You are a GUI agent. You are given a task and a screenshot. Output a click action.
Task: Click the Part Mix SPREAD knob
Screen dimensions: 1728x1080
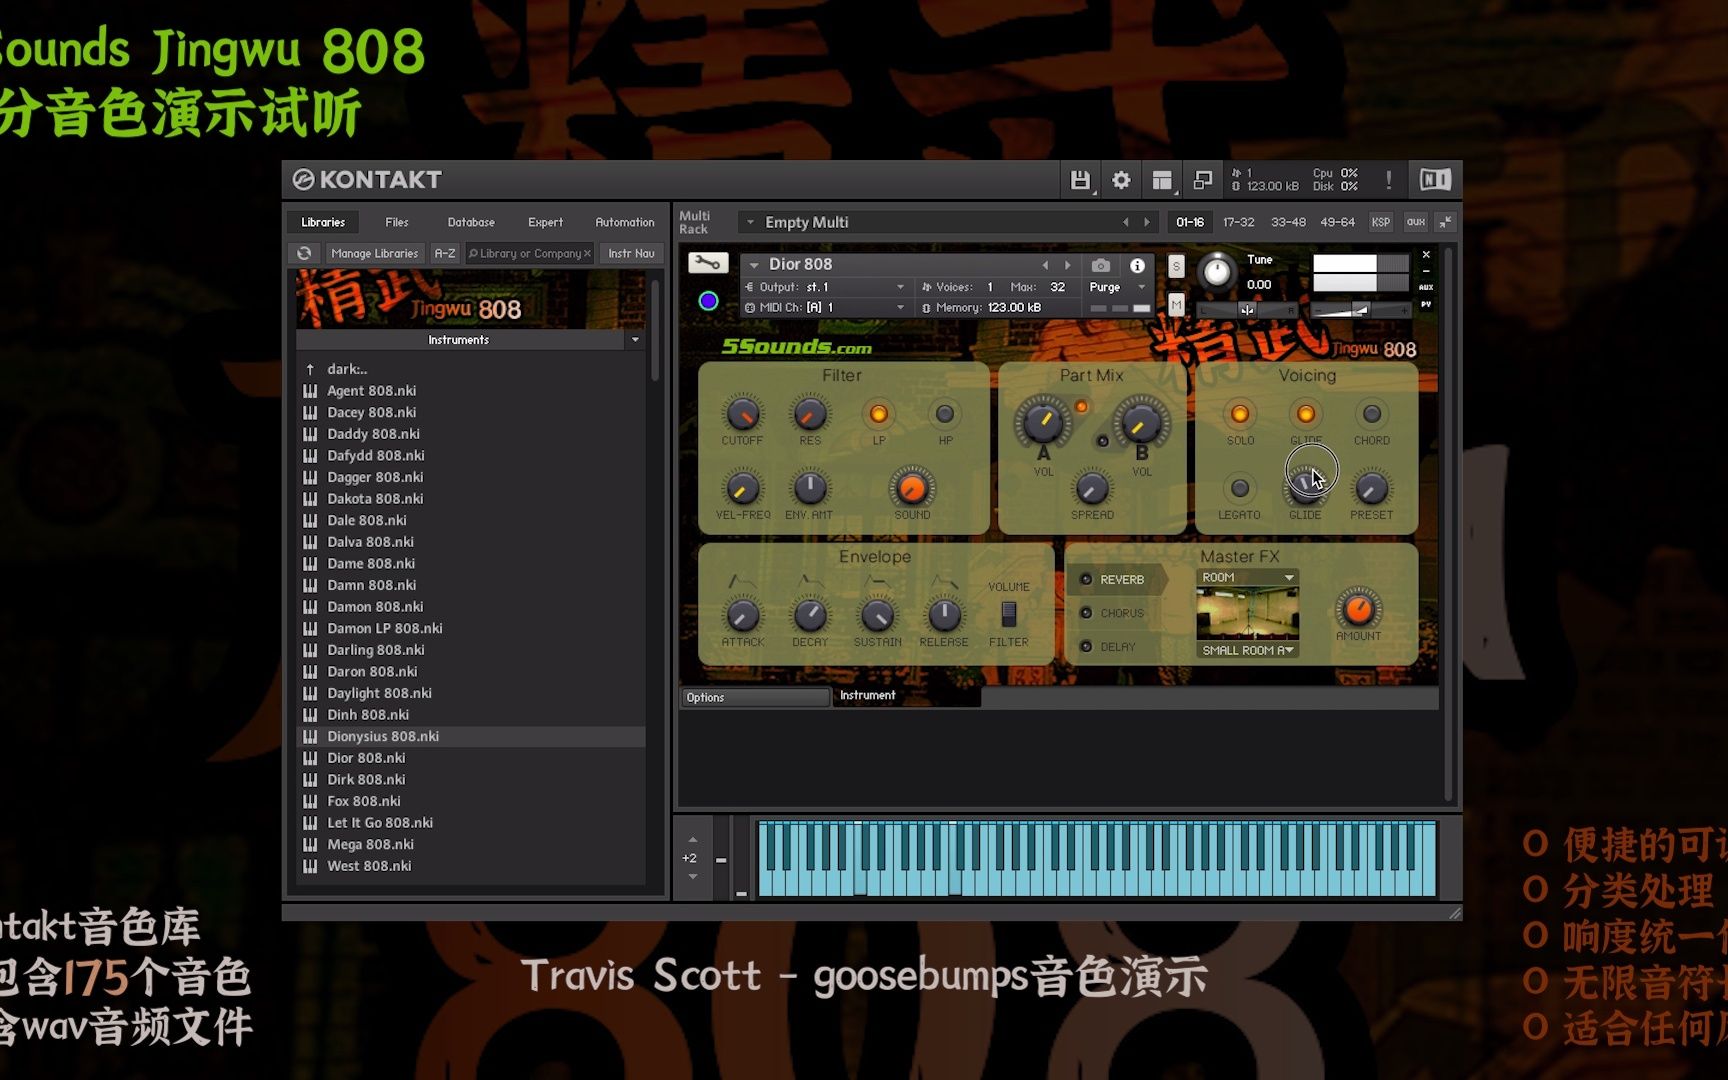click(x=1092, y=488)
